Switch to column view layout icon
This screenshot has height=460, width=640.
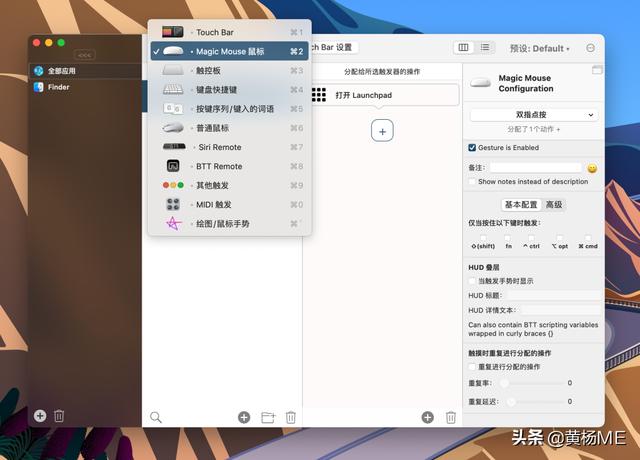(x=464, y=48)
